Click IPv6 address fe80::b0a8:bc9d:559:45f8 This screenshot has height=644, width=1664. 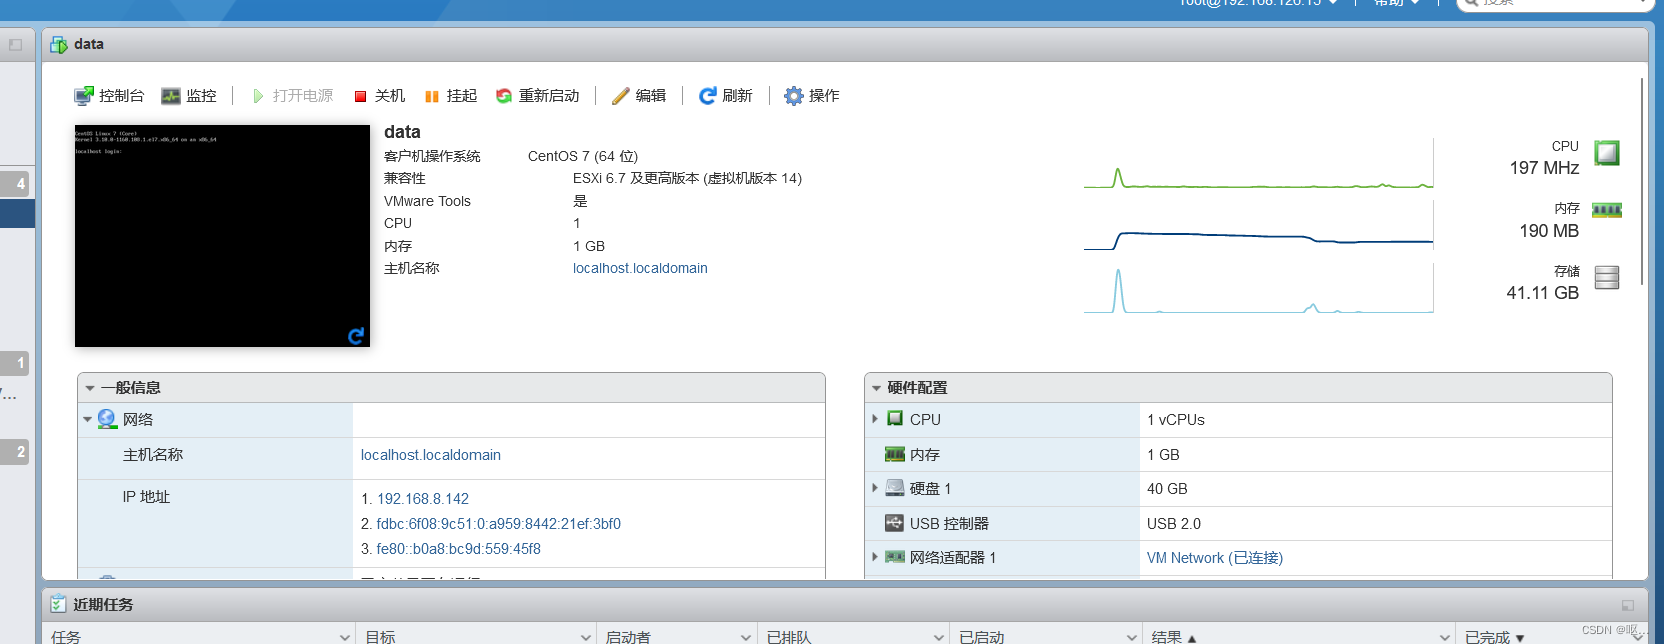pyautogui.click(x=459, y=549)
